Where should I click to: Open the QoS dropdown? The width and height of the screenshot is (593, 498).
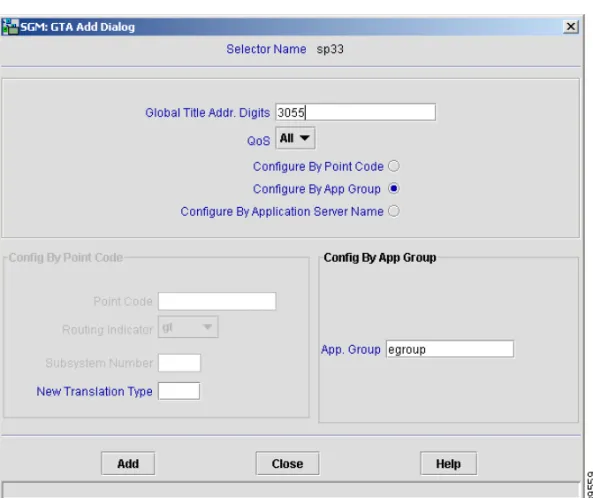(x=295, y=138)
